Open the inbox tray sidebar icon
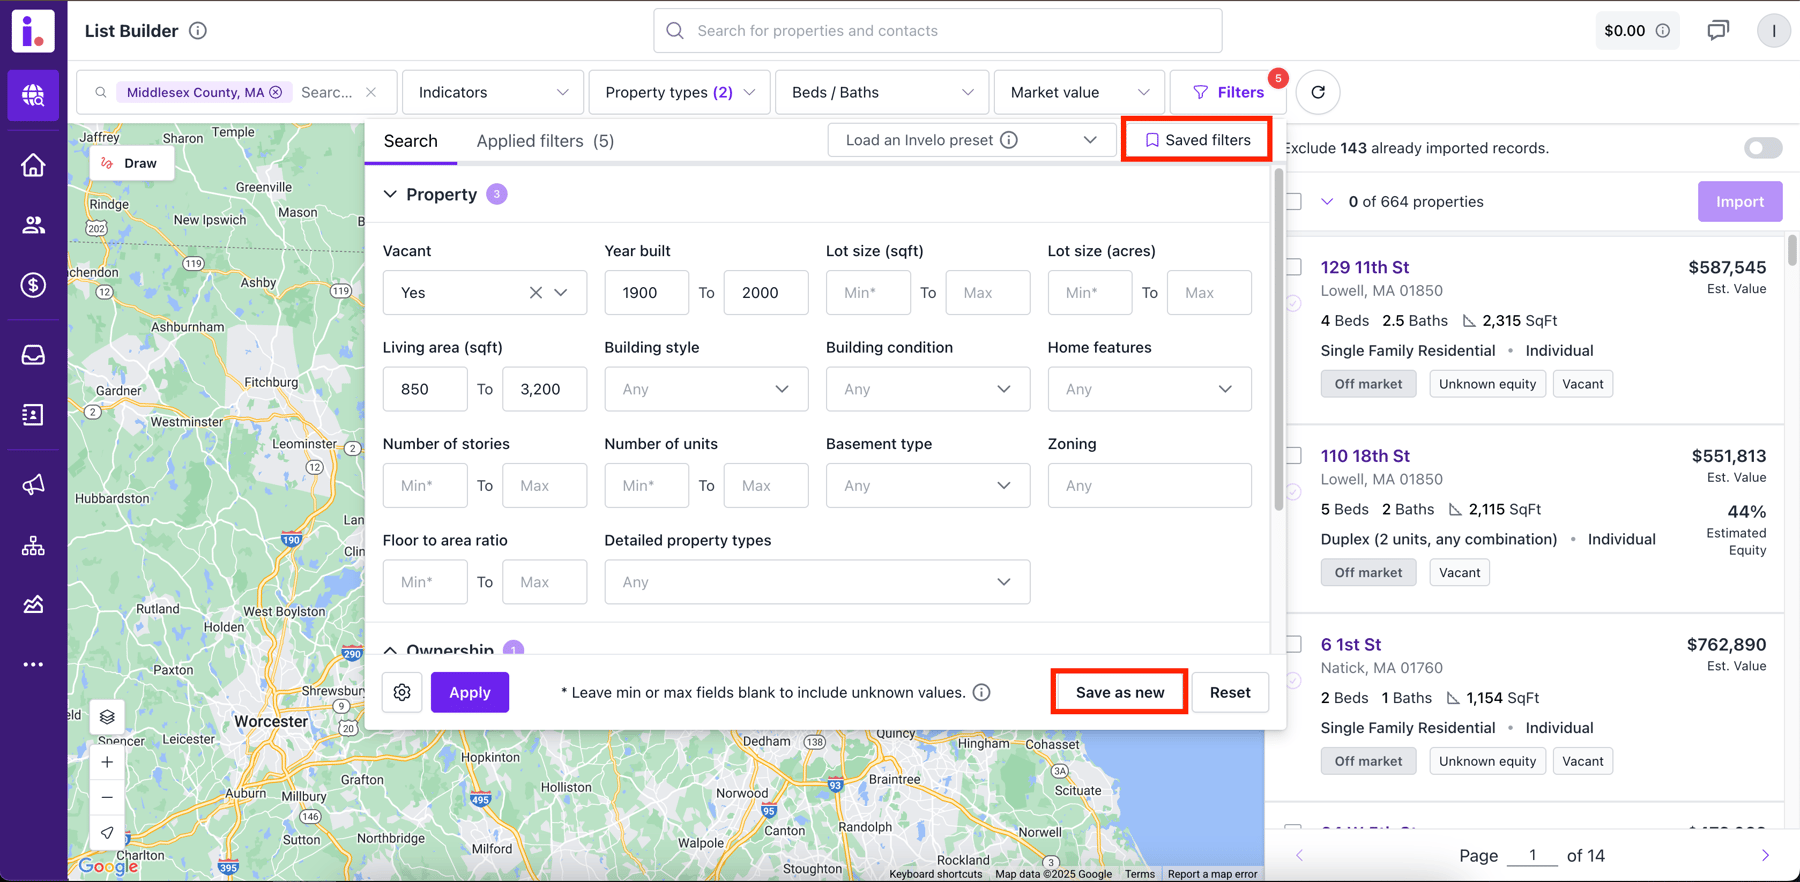Image resolution: width=1800 pixels, height=882 pixels. pyautogui.click(x=33, y=355)
